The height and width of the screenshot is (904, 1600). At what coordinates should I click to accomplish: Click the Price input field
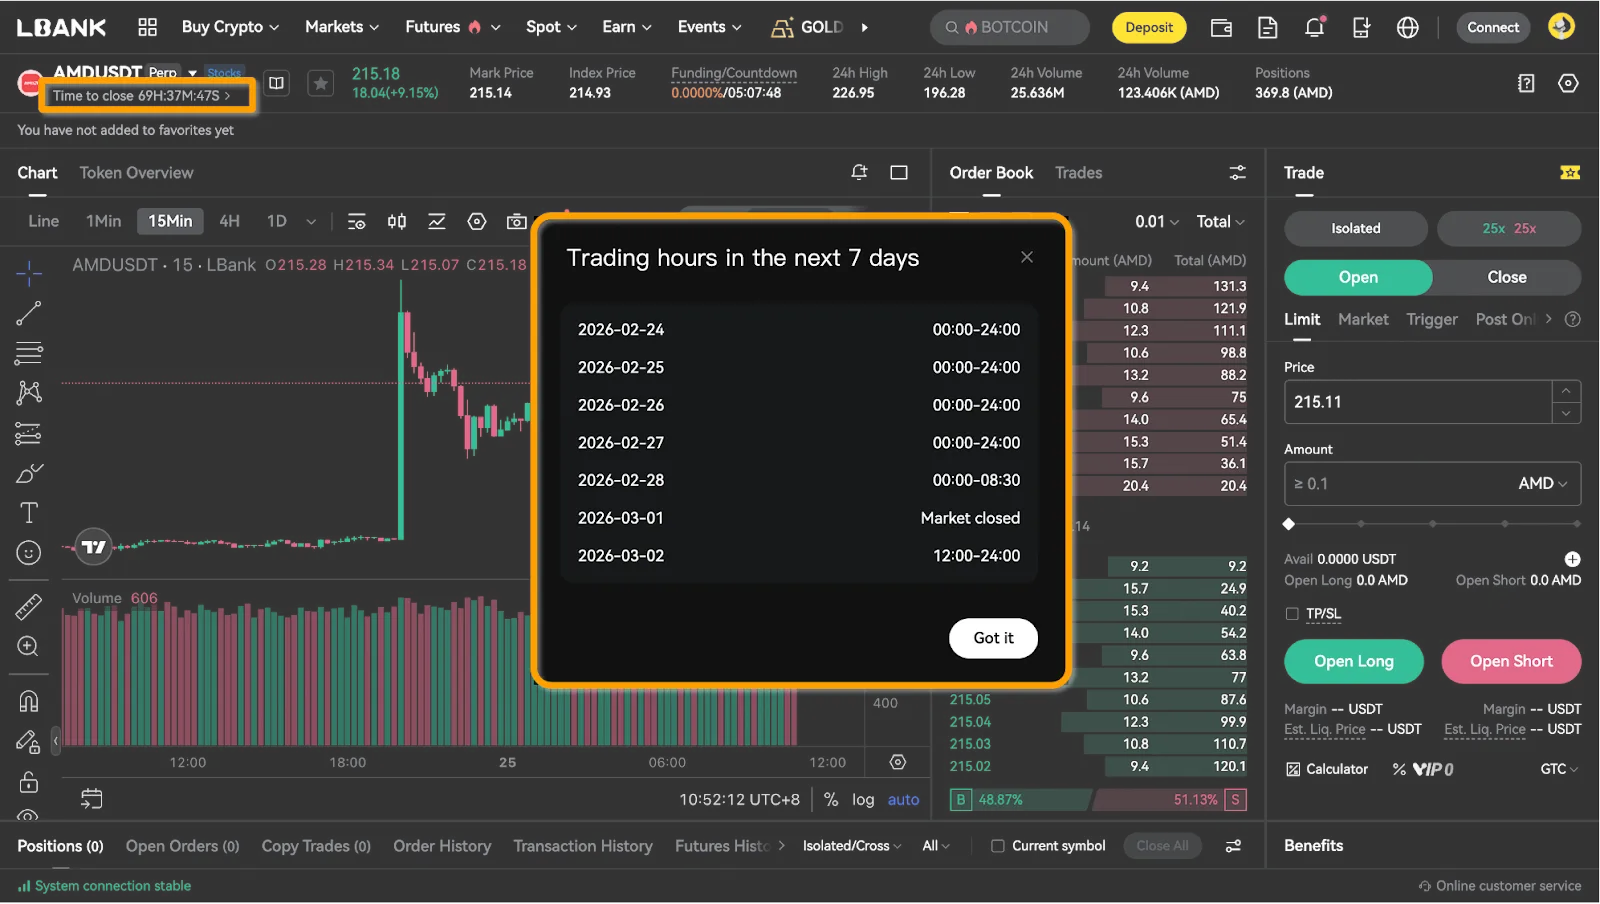[1416, 402]
